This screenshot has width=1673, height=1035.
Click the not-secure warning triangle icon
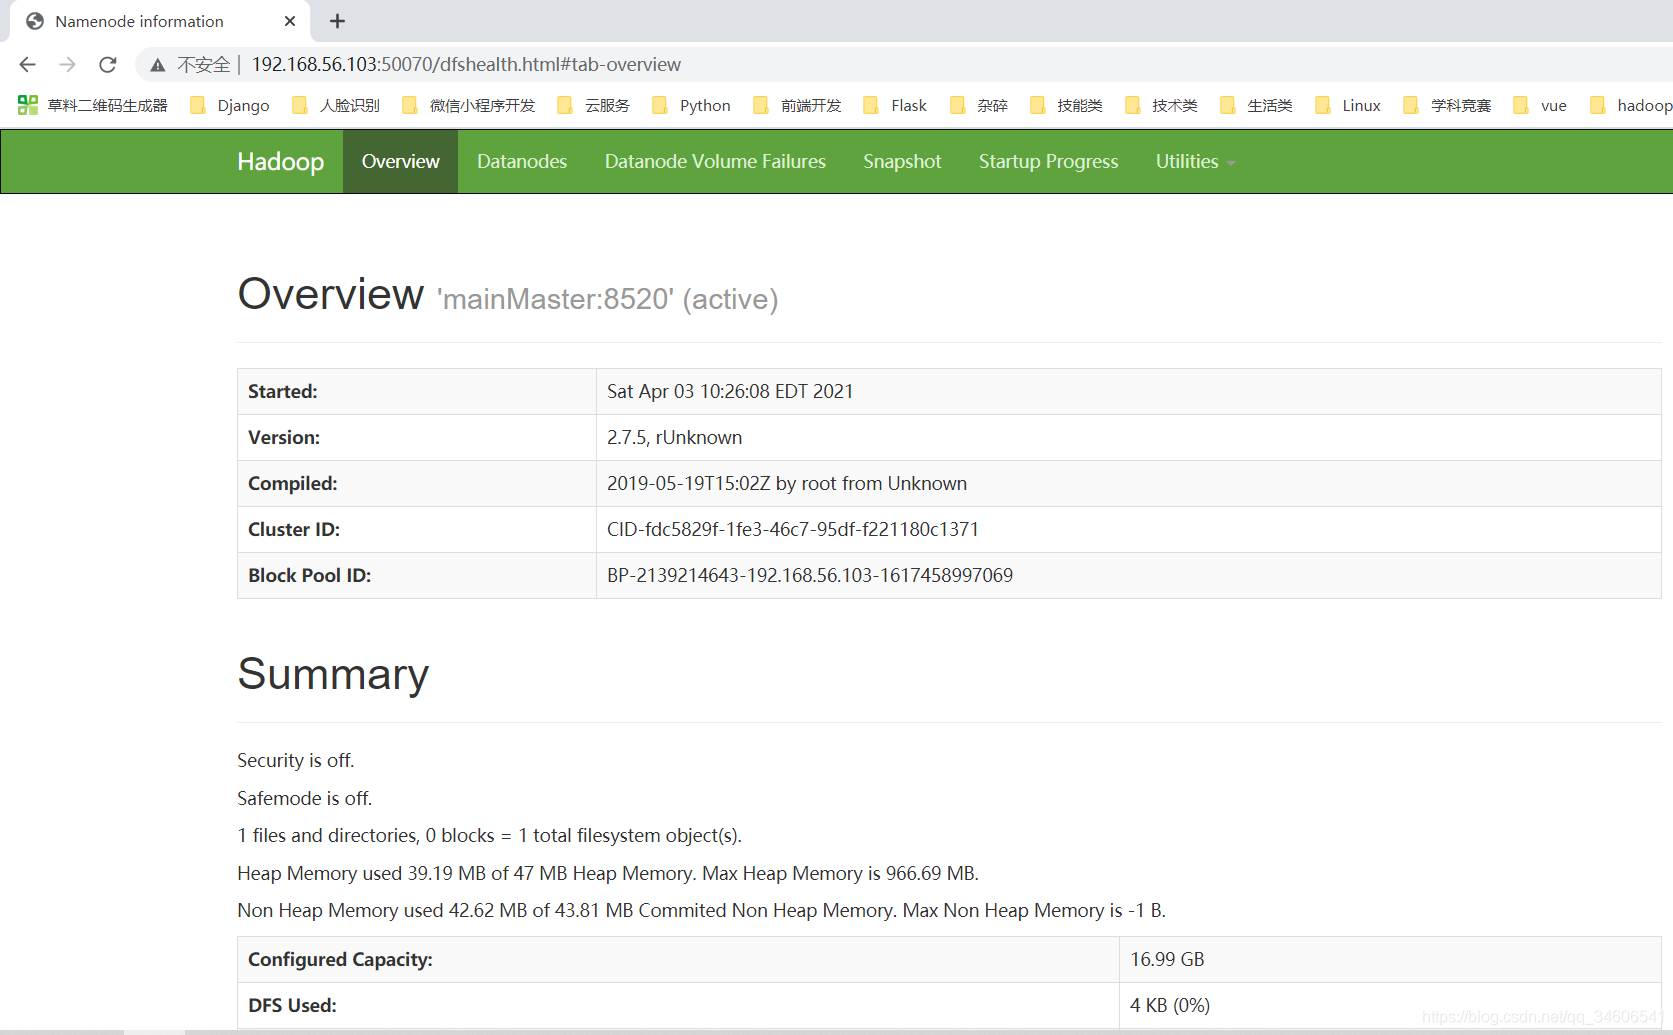(x=158, y=65)
